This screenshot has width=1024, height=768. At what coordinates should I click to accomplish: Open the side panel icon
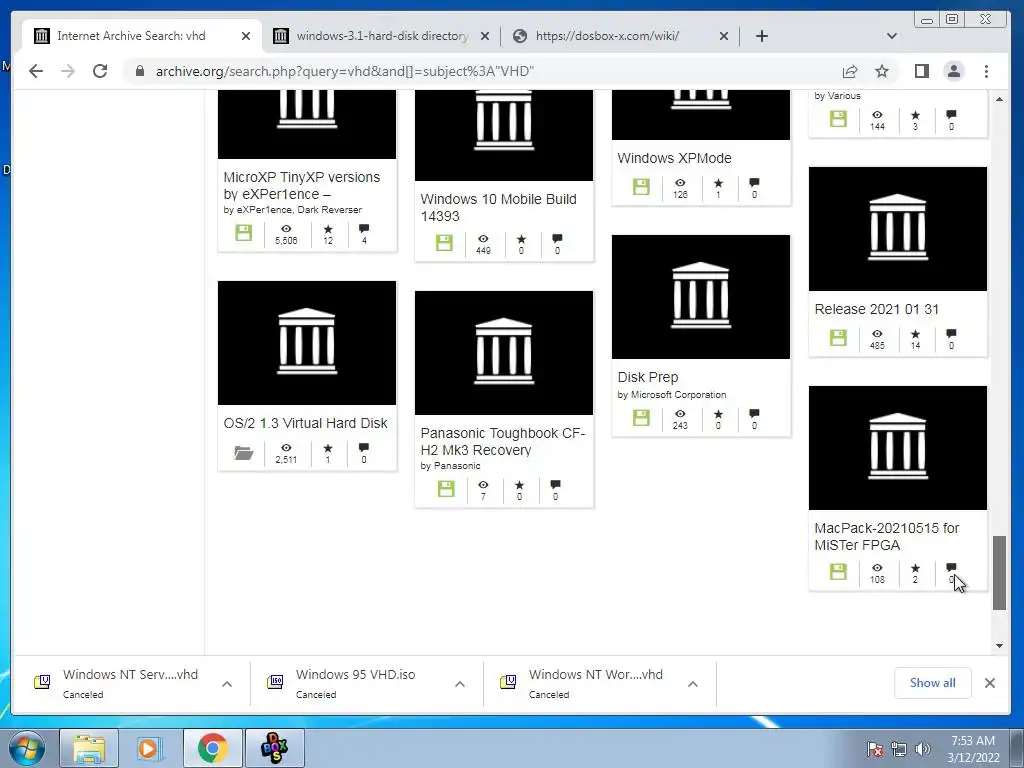(x=921, y=71)
